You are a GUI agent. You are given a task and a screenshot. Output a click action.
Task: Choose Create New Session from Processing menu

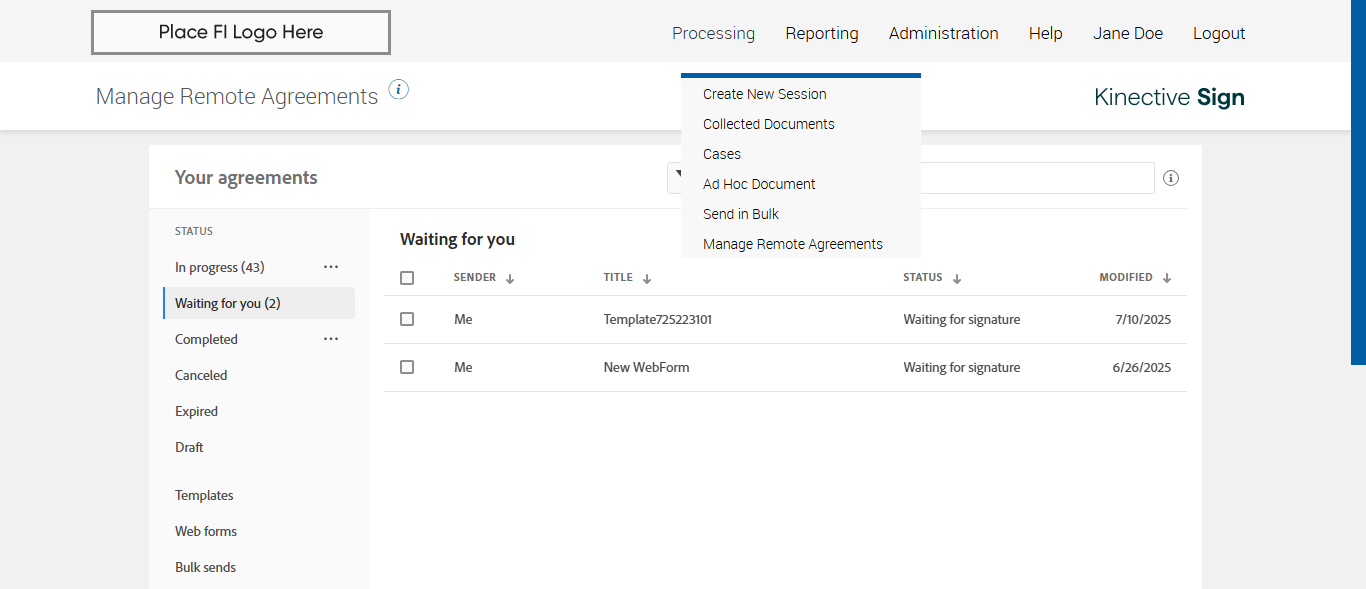point(765,94)
